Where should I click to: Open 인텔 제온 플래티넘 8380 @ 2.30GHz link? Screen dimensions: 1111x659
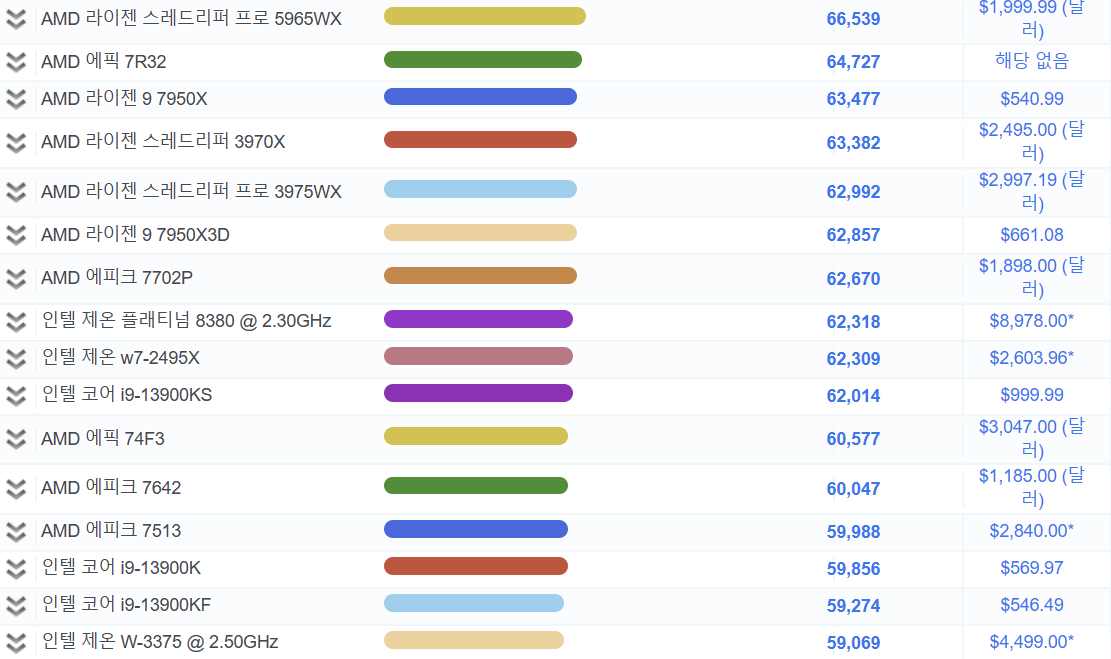pyautogui.click(x=186, y=321)
